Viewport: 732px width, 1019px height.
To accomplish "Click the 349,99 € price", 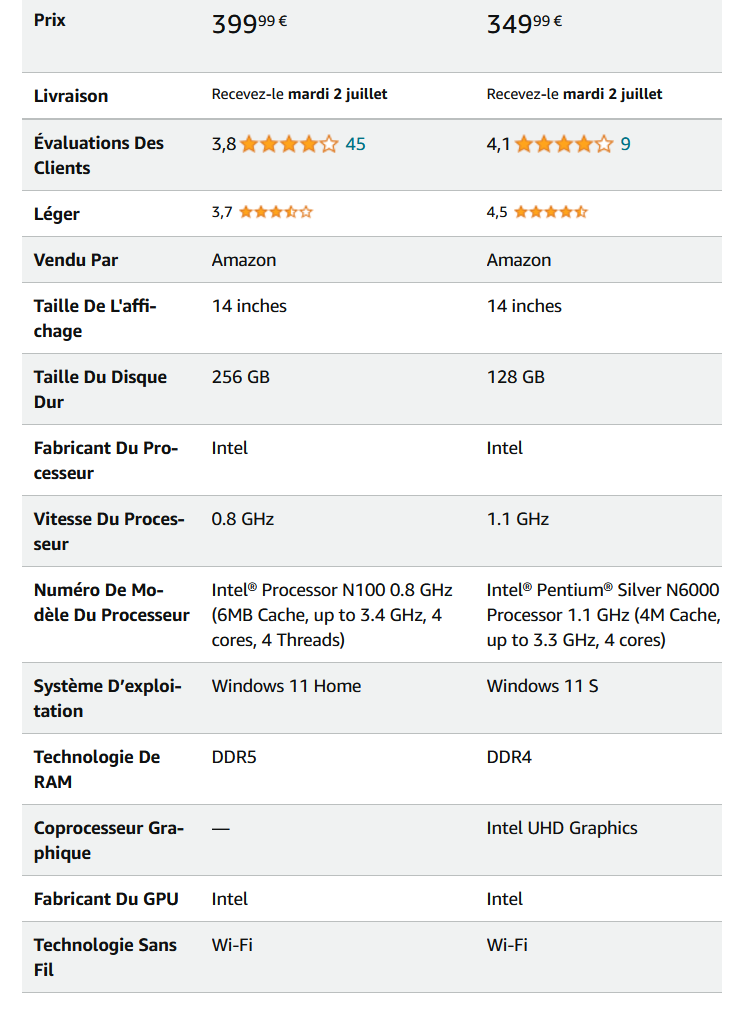I will tap(525, 24).
